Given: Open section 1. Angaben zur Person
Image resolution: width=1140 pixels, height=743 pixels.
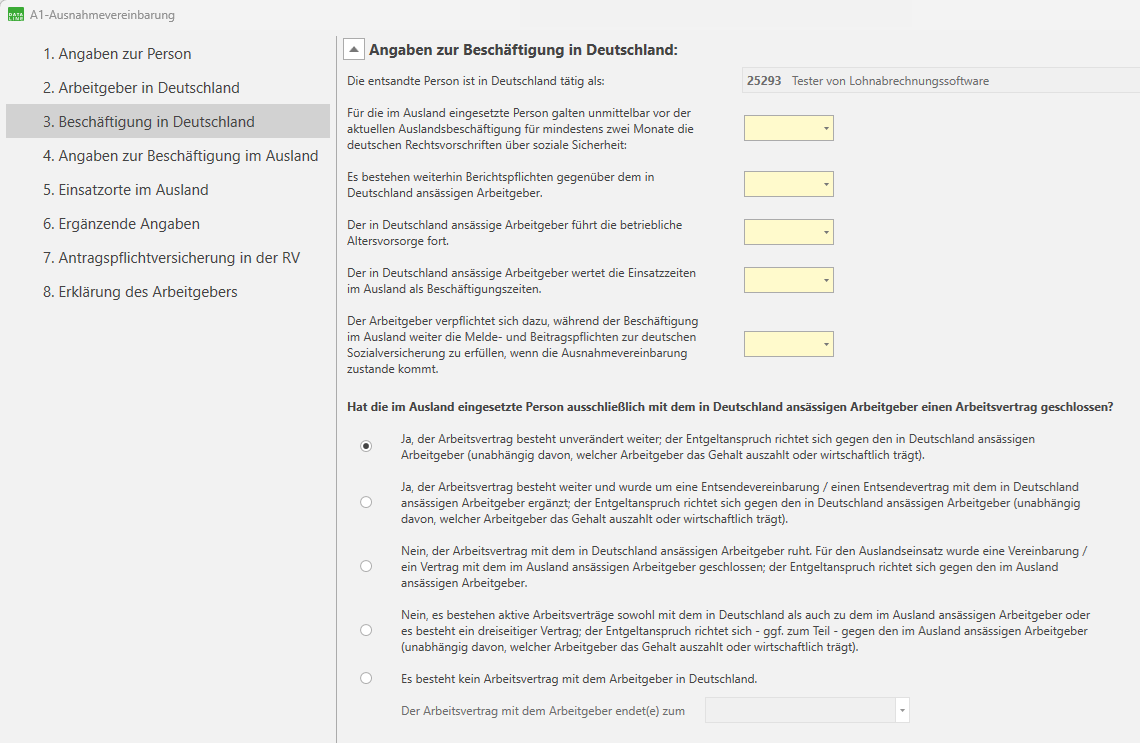Looking at the screenshot, I should coord(117,54).
